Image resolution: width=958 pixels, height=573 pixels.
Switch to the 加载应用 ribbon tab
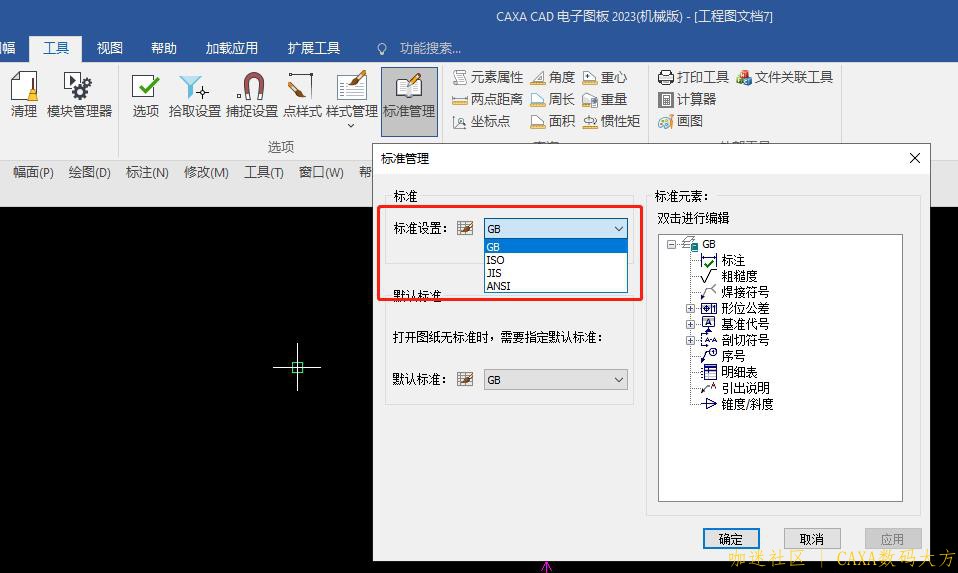[x=232, y=48]
